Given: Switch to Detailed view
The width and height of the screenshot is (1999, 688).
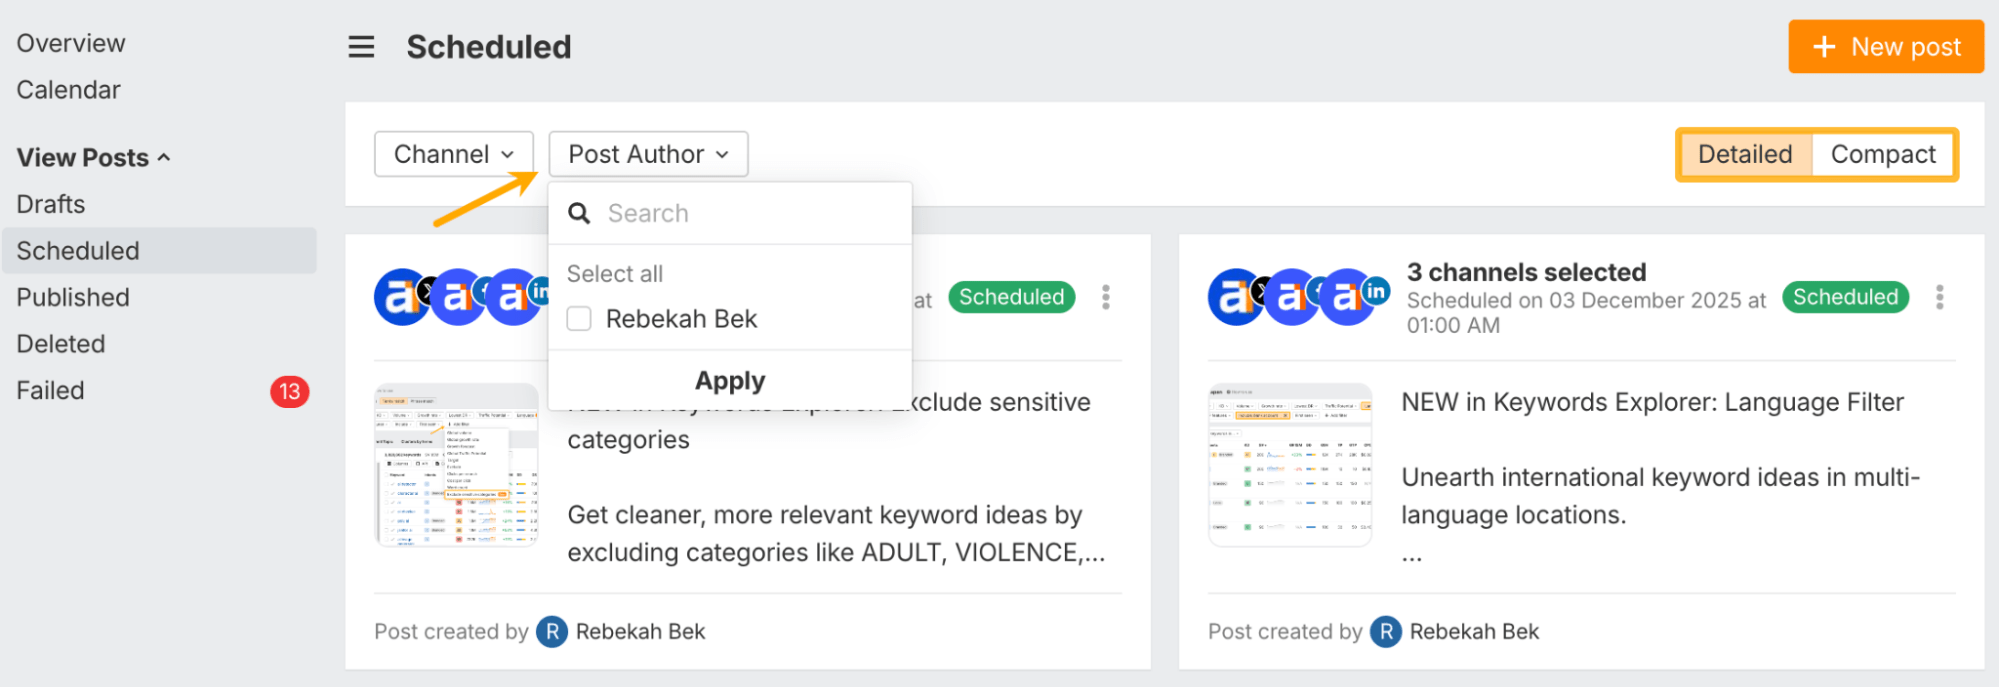Looking at the screenshot, I should pos(1745,155).
